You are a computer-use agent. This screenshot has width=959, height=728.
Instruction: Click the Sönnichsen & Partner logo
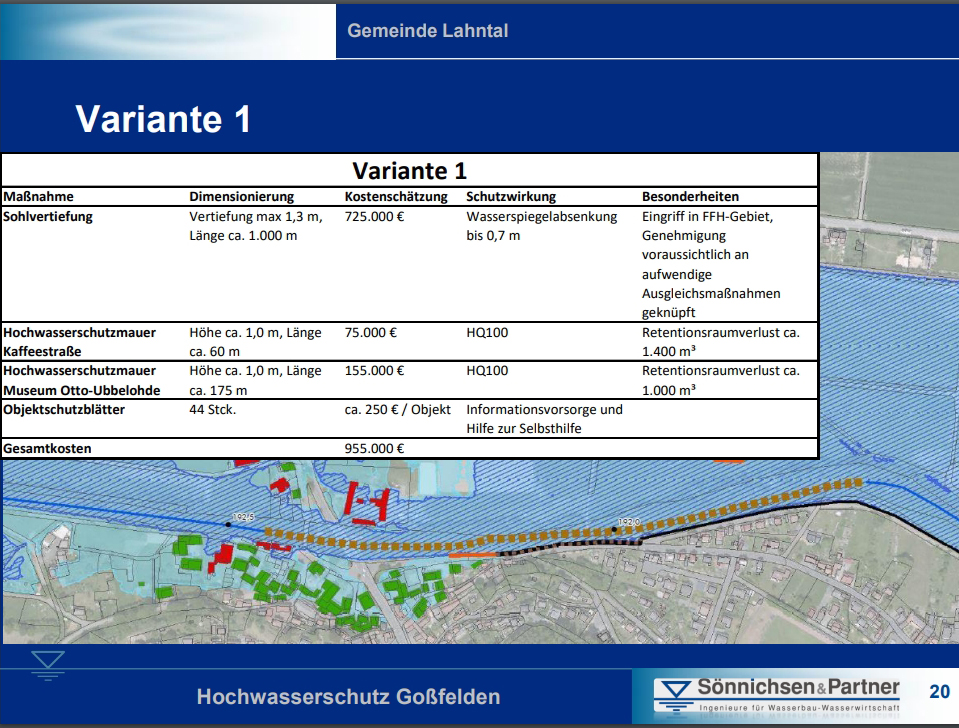tap(776, 694)
